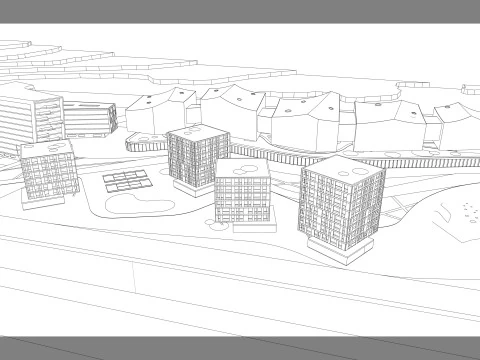Select the kidney-shaped outline in the courtyard
This screenshot has height=360, width=480.
140,204
